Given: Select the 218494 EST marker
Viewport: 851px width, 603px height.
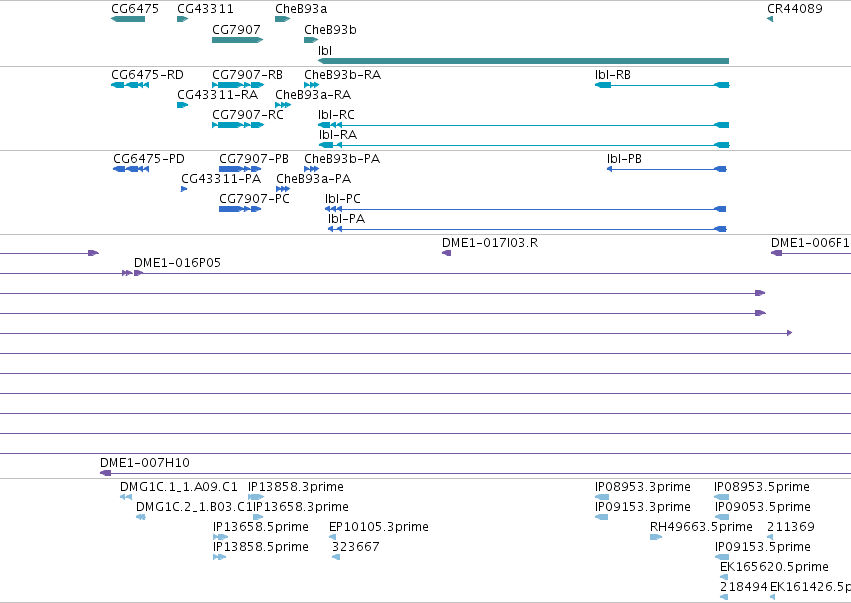Looking at the screenshot, I should click(x=724, y=597).
